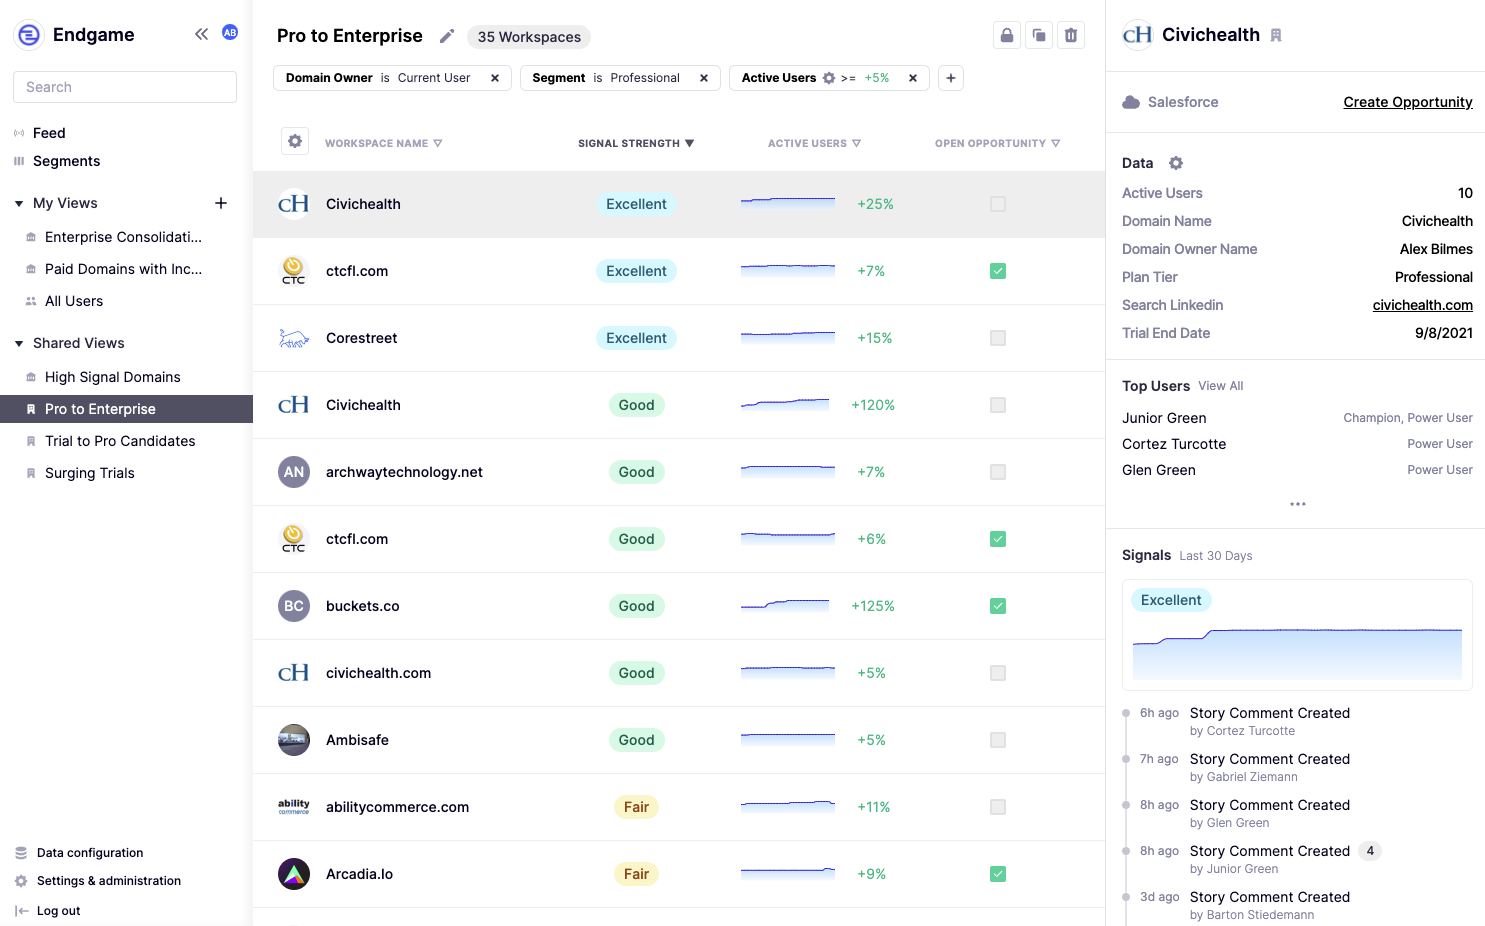Image resolution: width=1485 pixels, height=926 pixels.
Task: Open Active Users filter gear icon
Action: click(x=829, y=78)
